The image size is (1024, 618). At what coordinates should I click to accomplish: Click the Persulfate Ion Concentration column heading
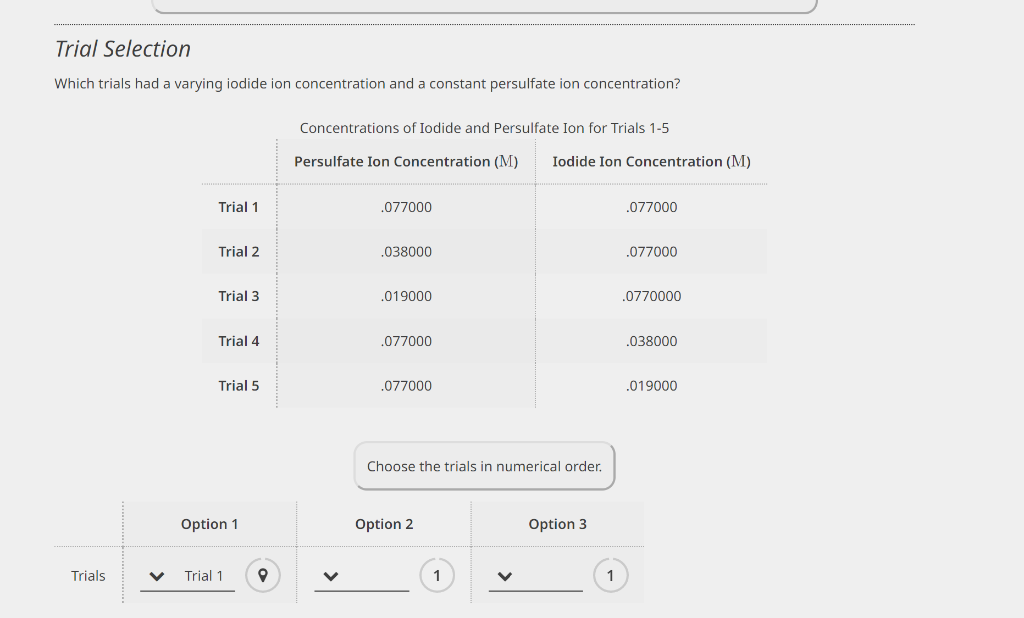(406, 161)
